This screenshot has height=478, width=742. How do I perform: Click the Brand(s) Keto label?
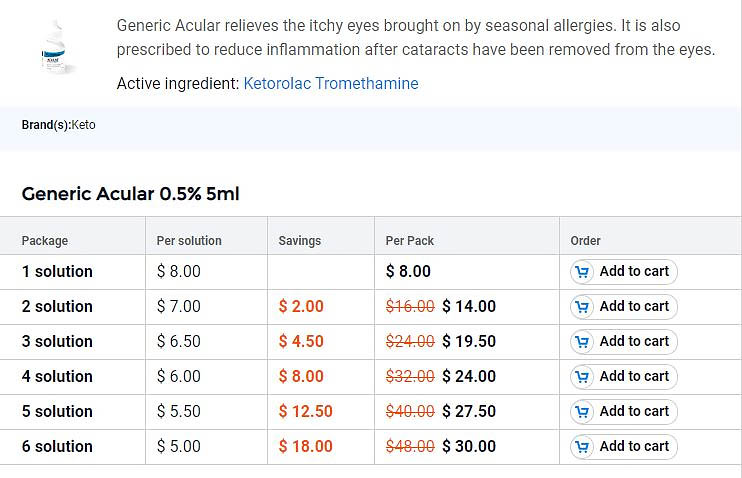[x=58, y=125]
